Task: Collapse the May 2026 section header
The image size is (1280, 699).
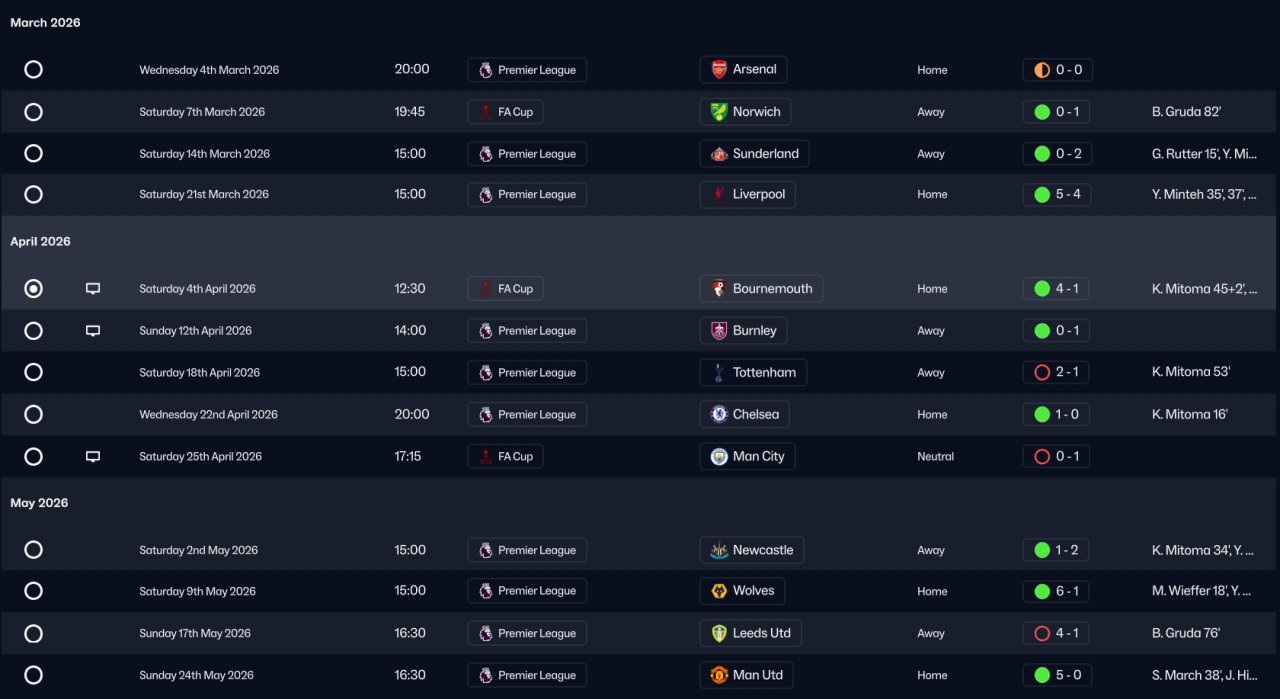Action: [39, 503]
